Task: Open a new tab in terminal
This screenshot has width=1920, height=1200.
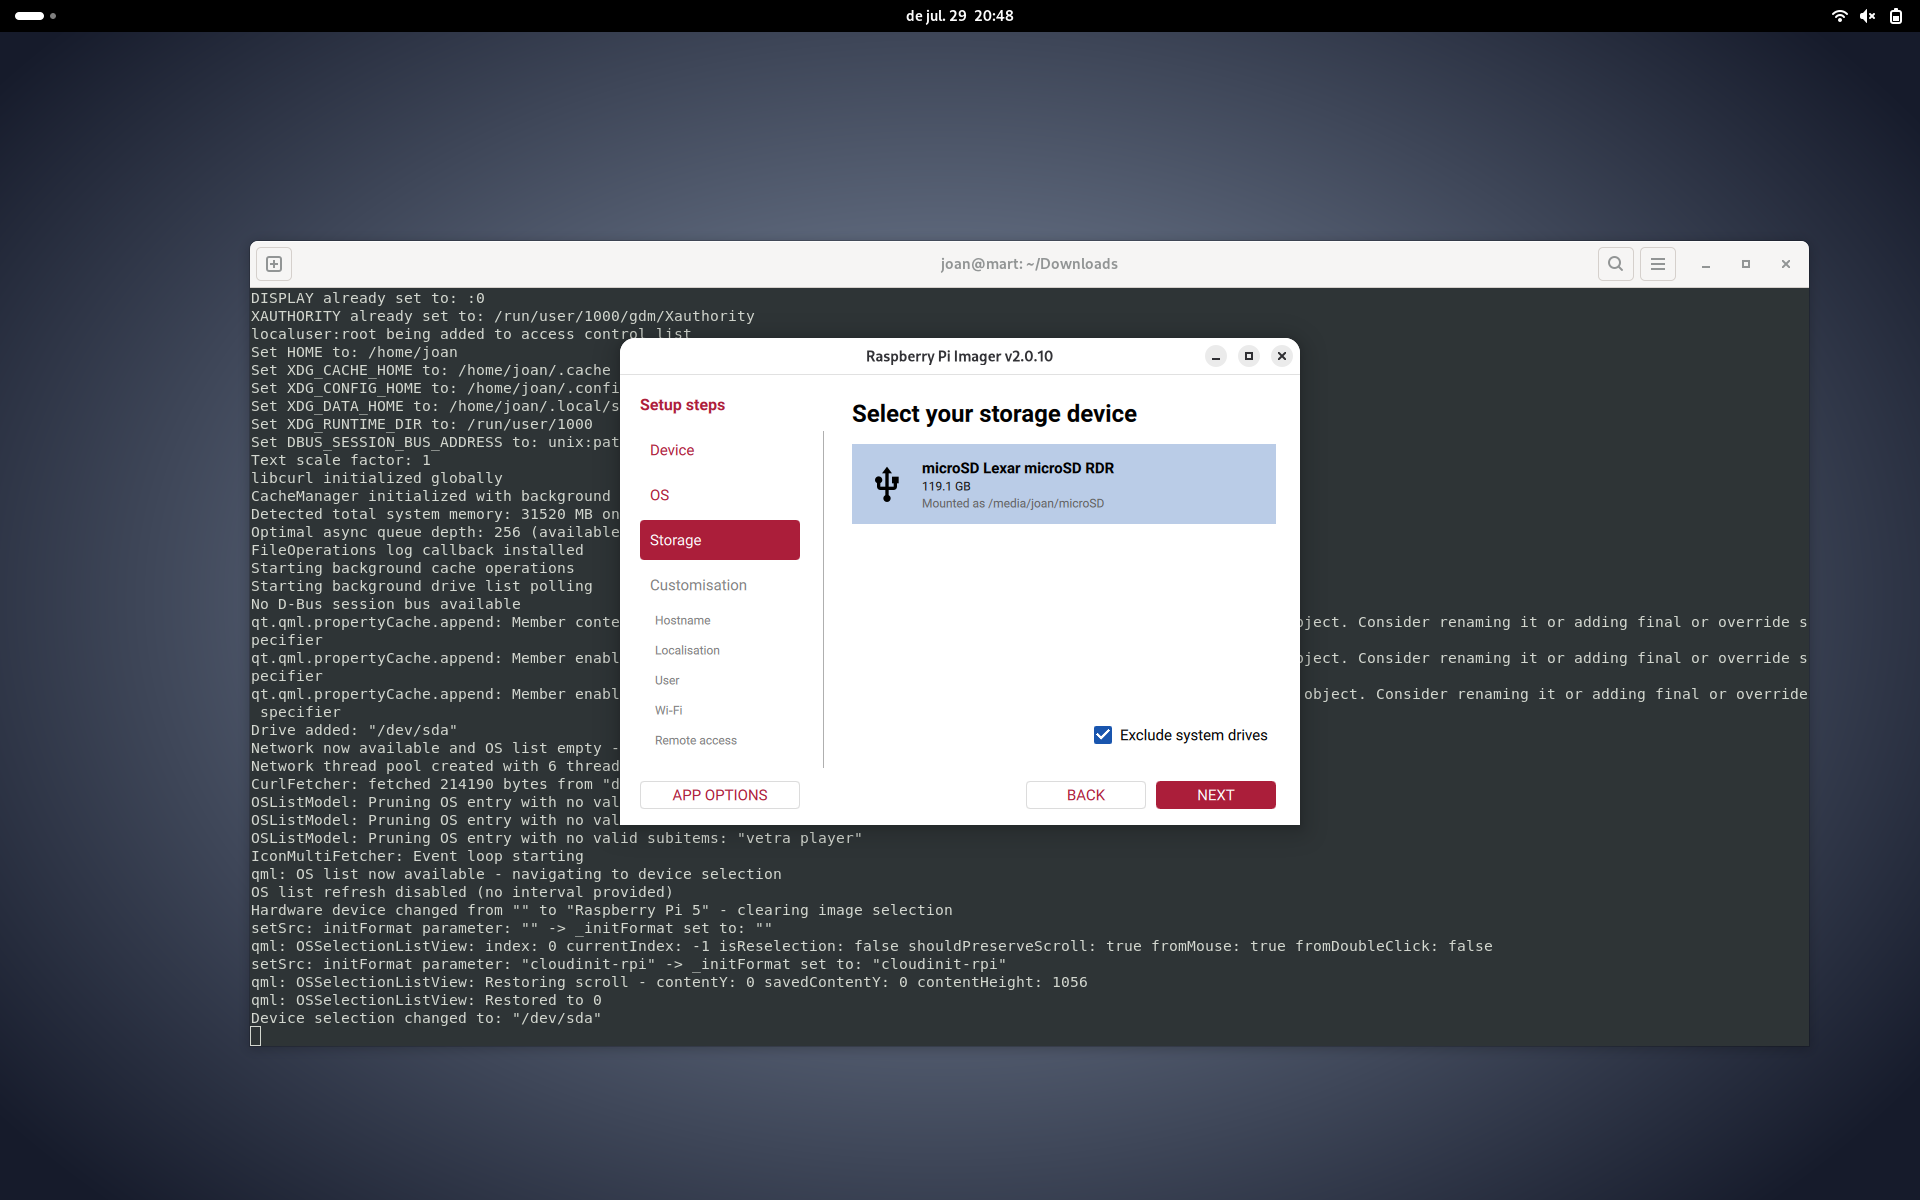Action: [x=274, y=264]
